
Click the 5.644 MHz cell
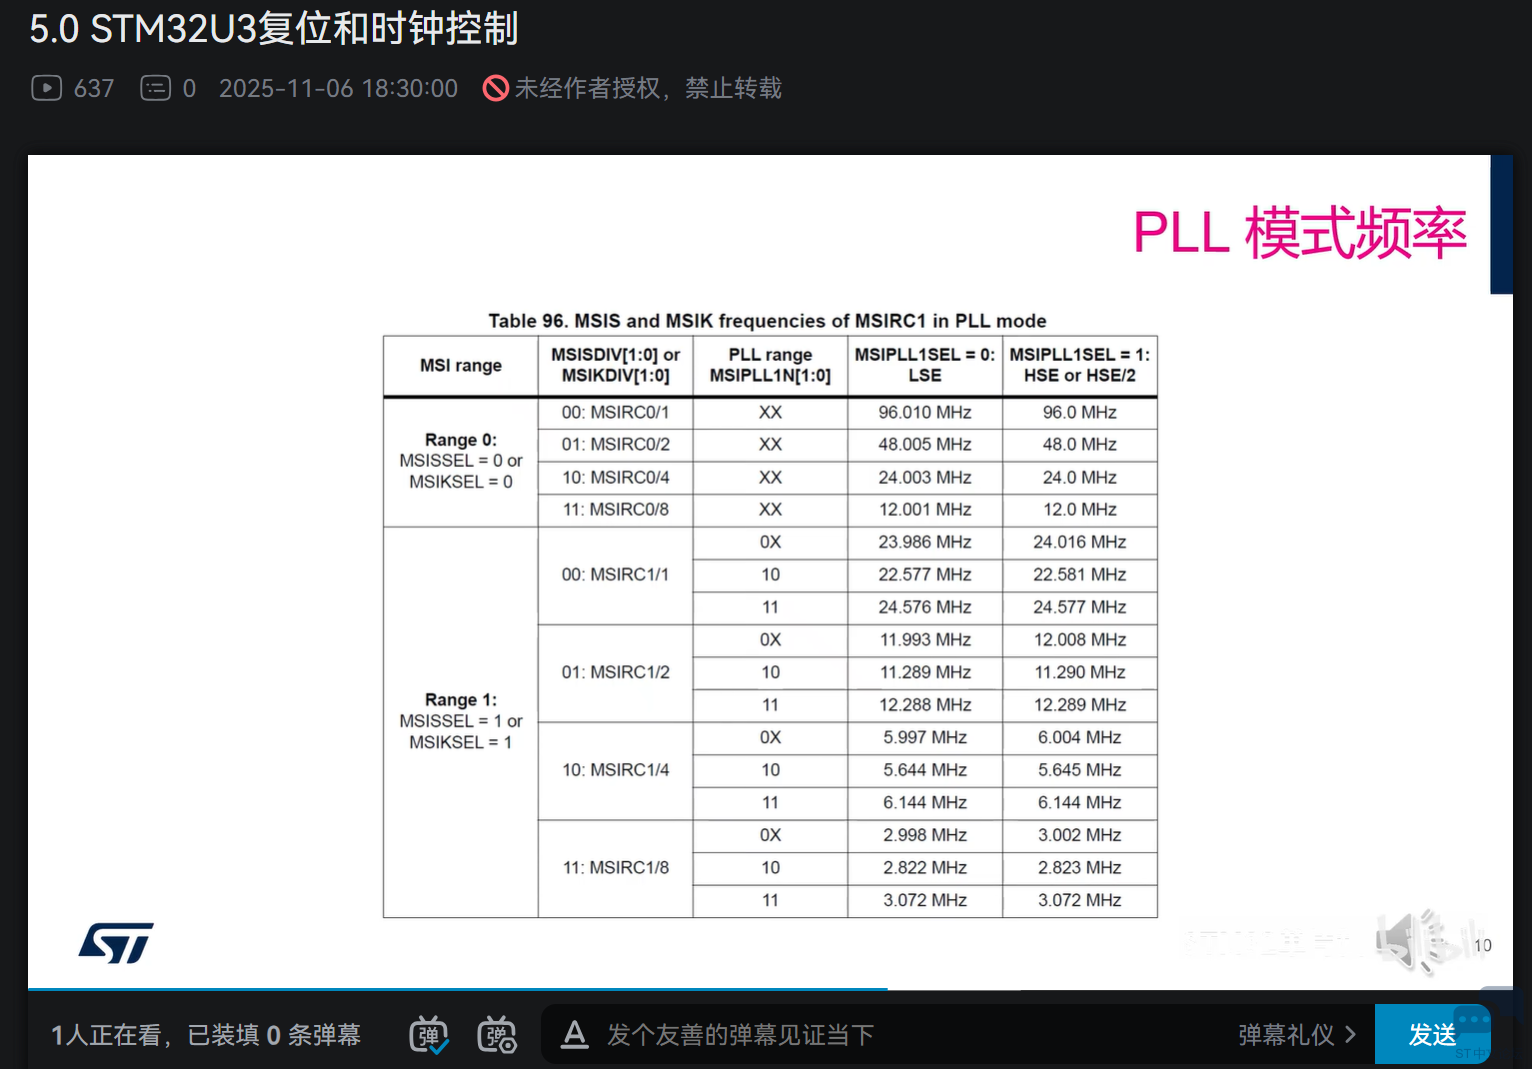point(925,770)
